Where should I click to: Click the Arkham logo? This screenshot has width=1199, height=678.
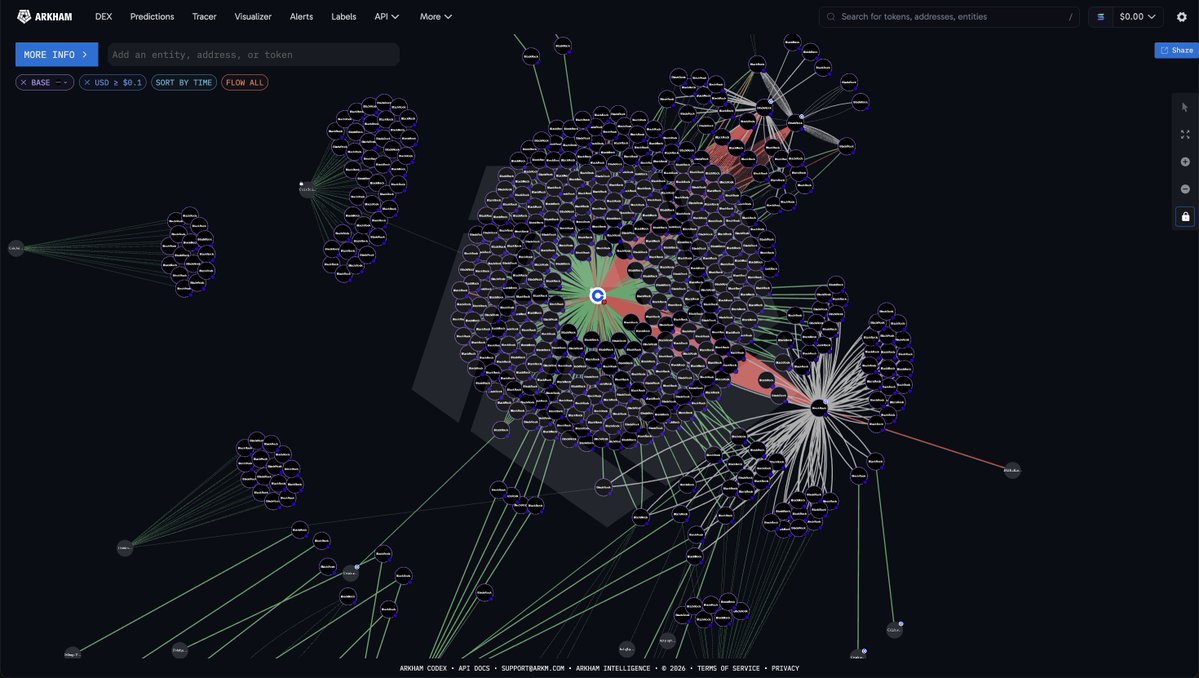(44, 16)
